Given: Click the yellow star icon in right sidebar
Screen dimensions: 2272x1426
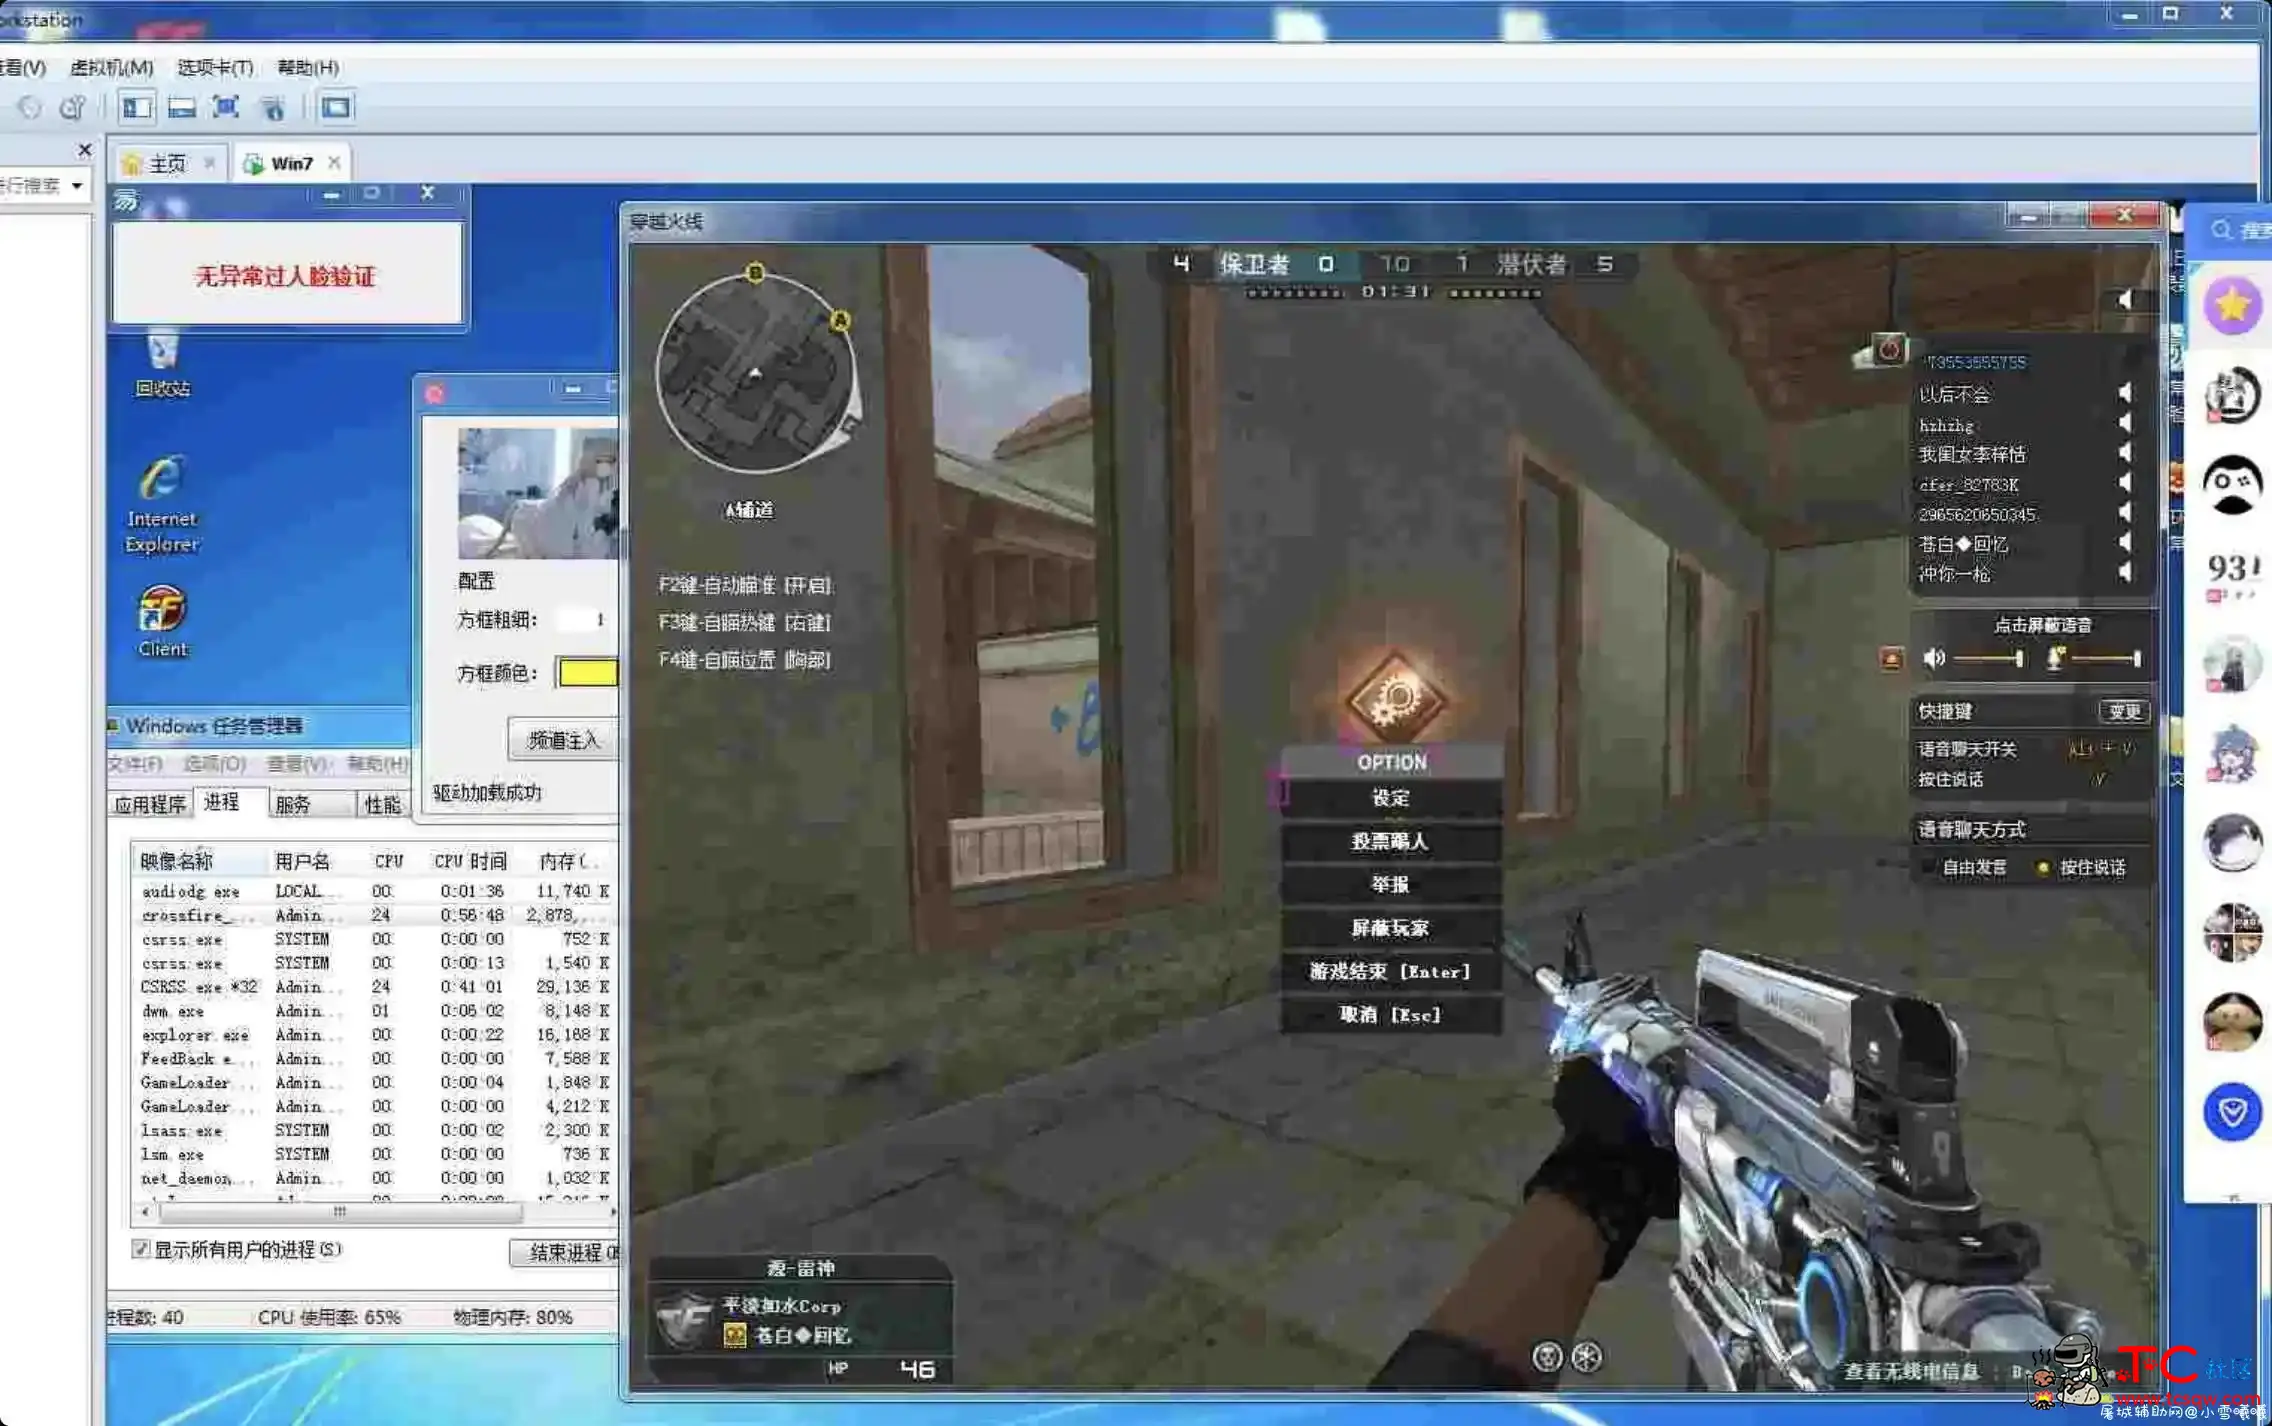Looking at the screenshot, I should point(2232,306).
